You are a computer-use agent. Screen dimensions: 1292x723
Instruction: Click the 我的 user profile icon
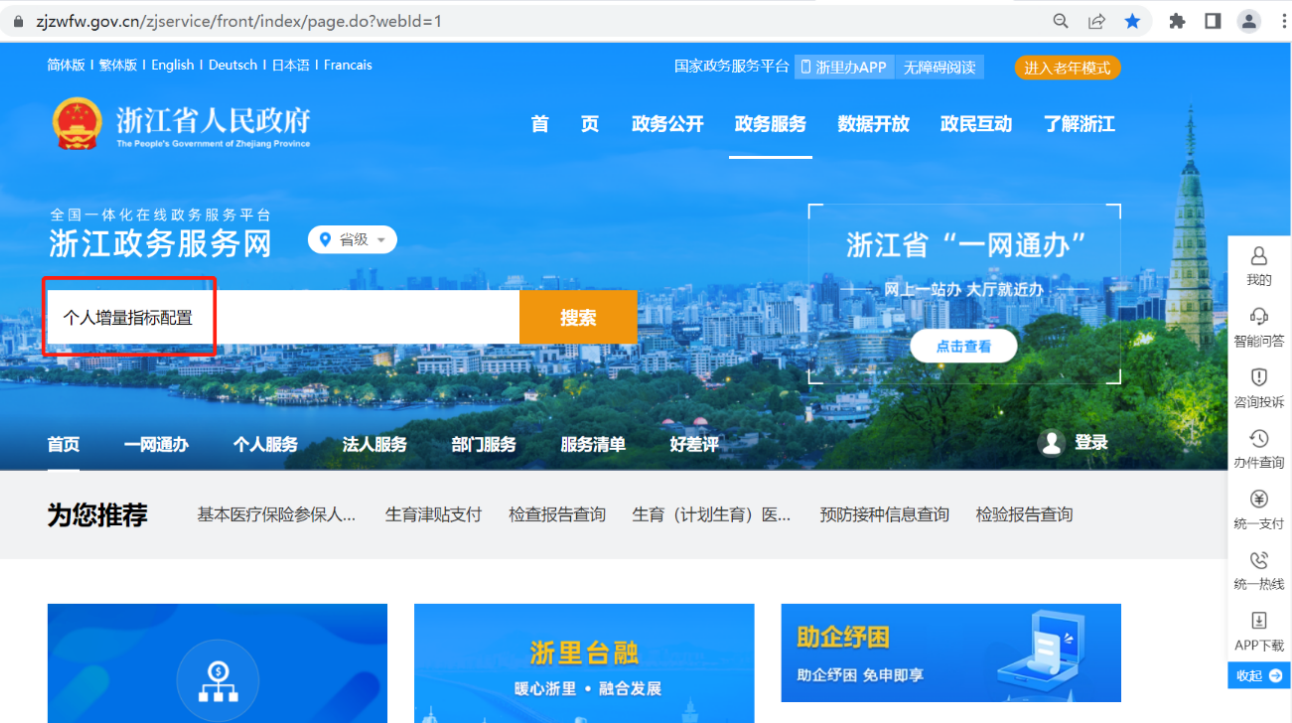point(1259,257)
